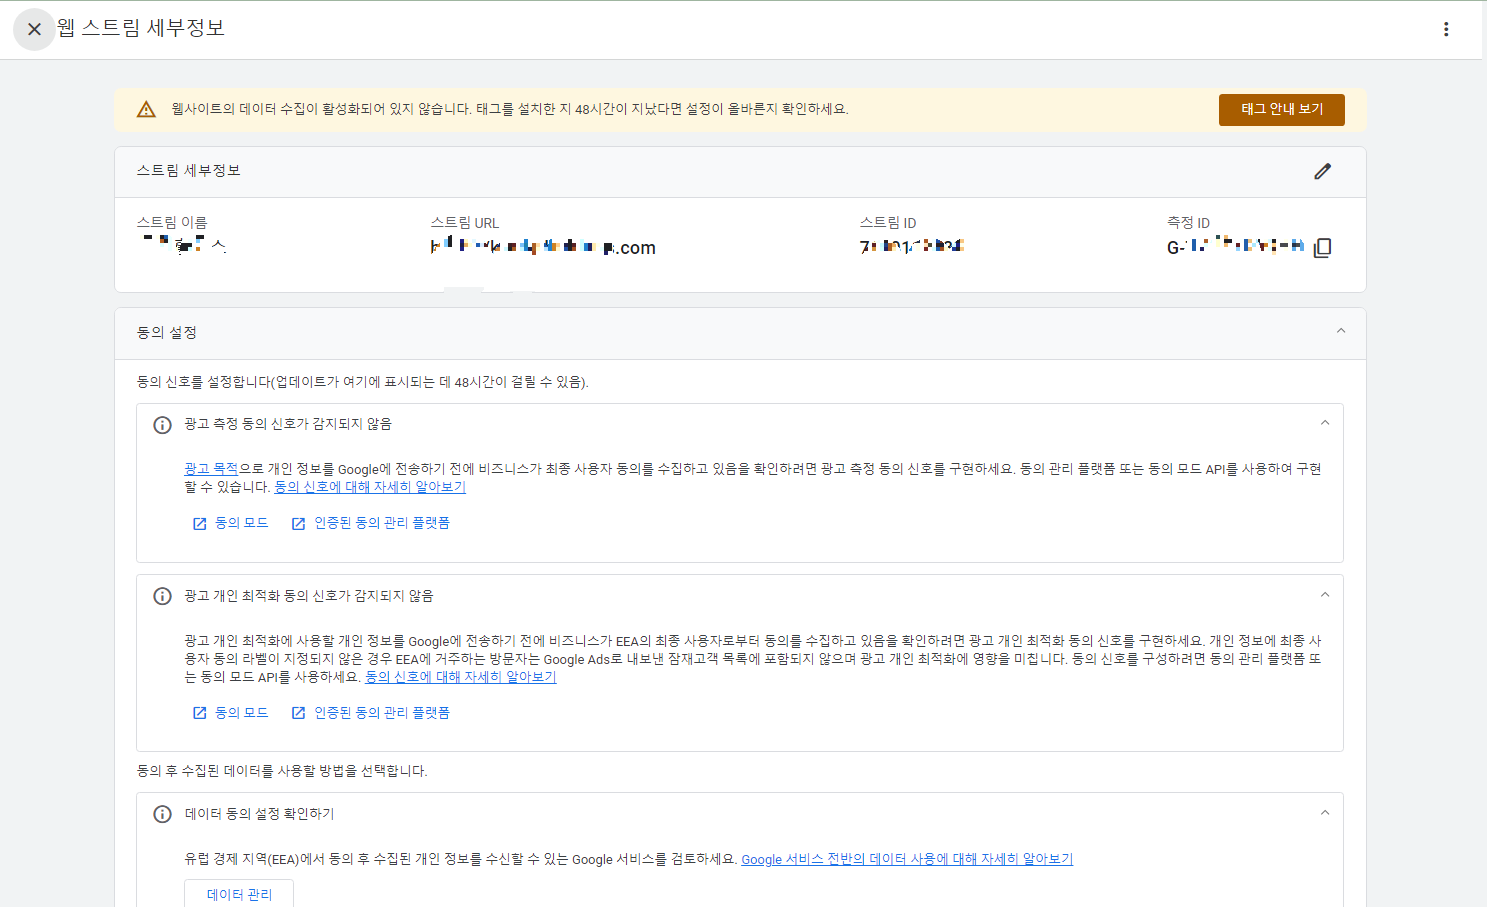Open the 광고 목적 link
The width and height of the screenshot is (1487, 907).
pyautogui.click(x=211, y=468)
